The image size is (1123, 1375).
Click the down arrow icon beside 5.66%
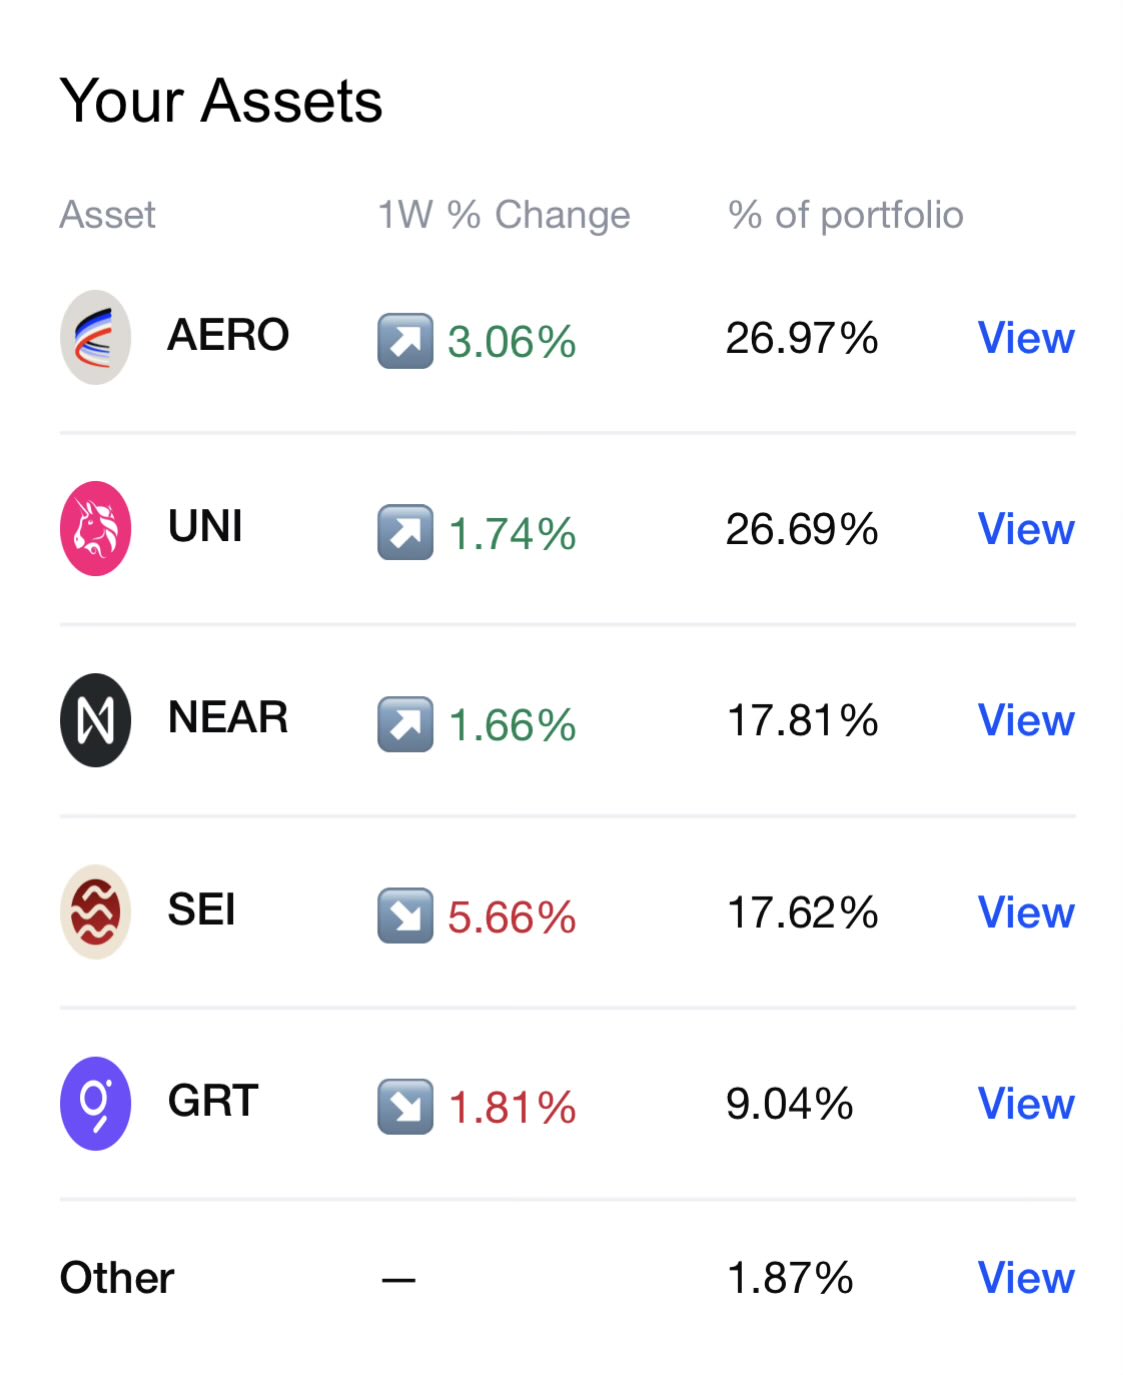tap(405, 916)
